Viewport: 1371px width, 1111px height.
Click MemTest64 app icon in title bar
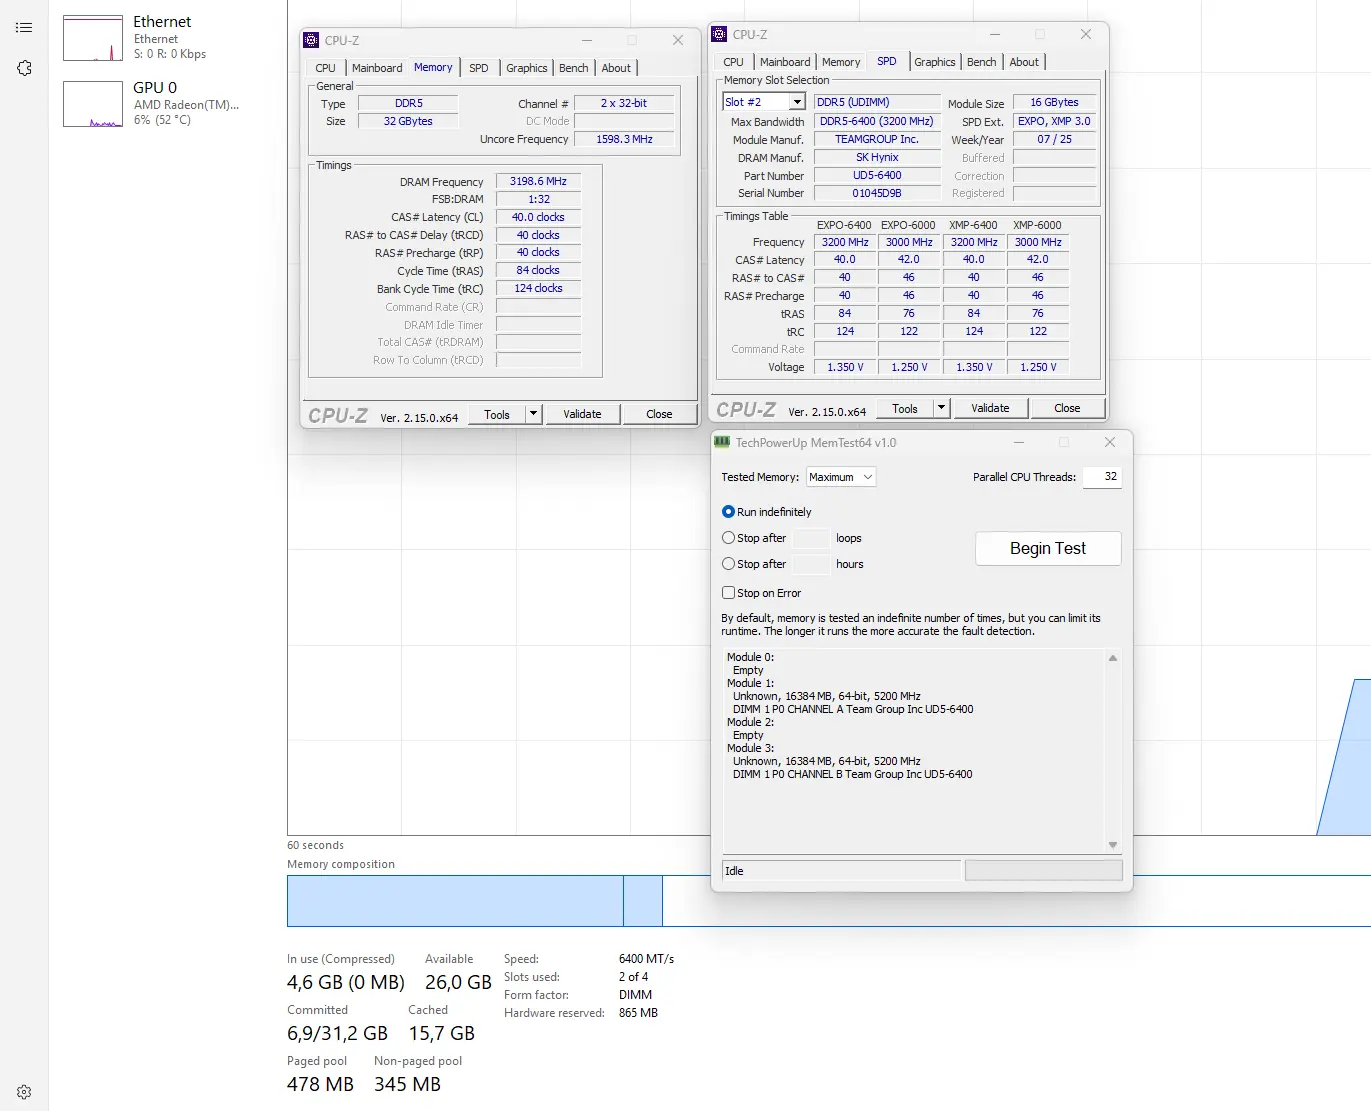(722, 442)
